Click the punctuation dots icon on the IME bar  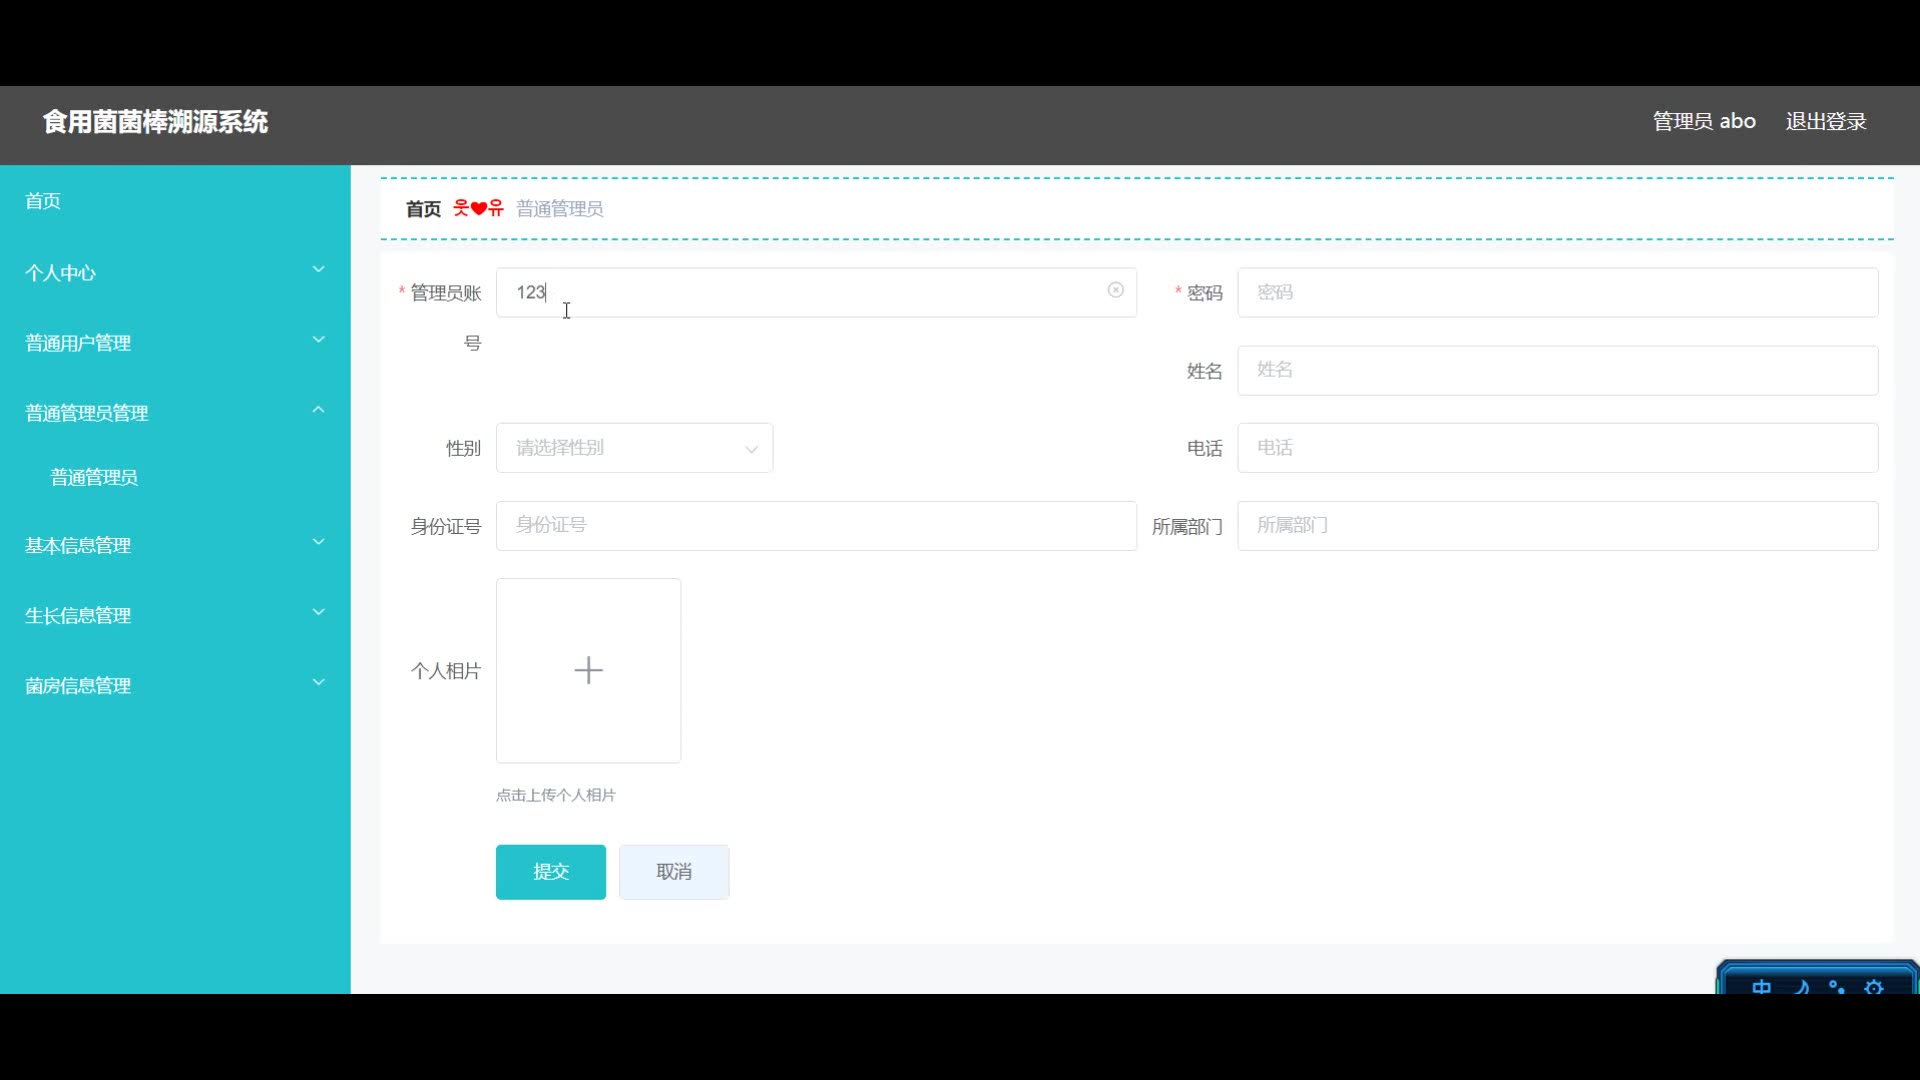click(x=1837, y=986)
